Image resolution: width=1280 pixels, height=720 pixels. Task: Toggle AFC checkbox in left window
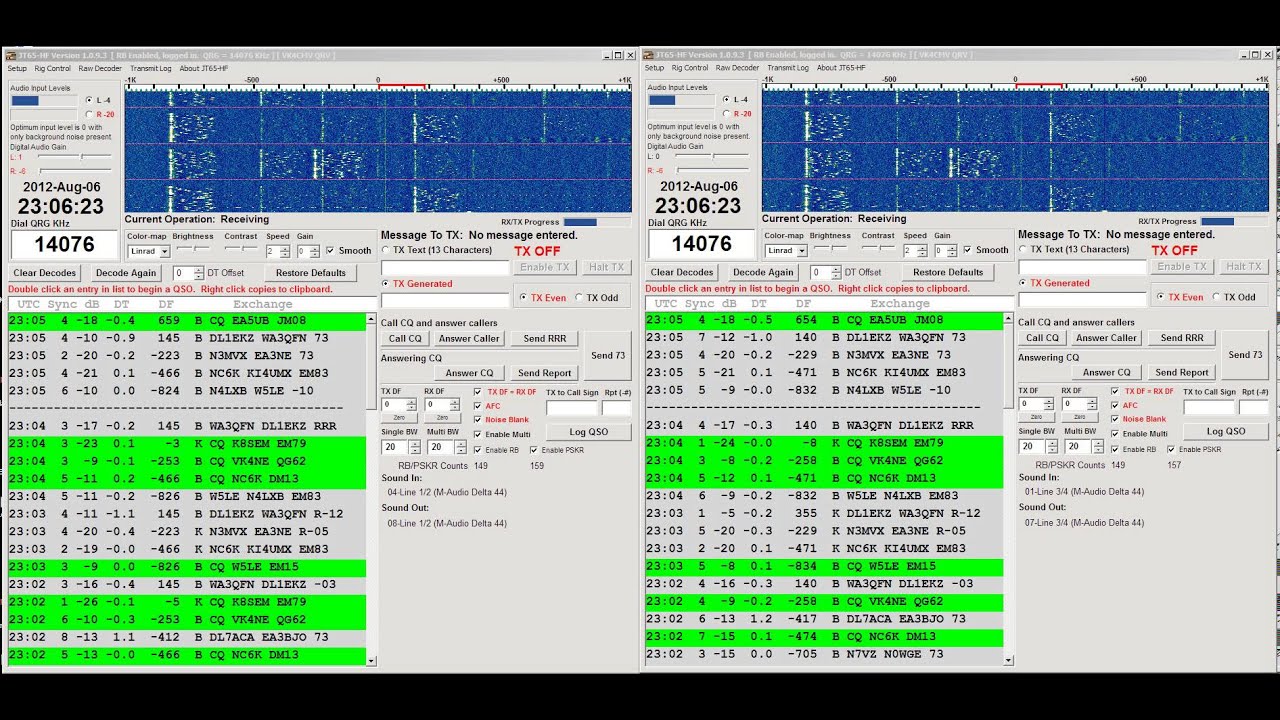478,406
